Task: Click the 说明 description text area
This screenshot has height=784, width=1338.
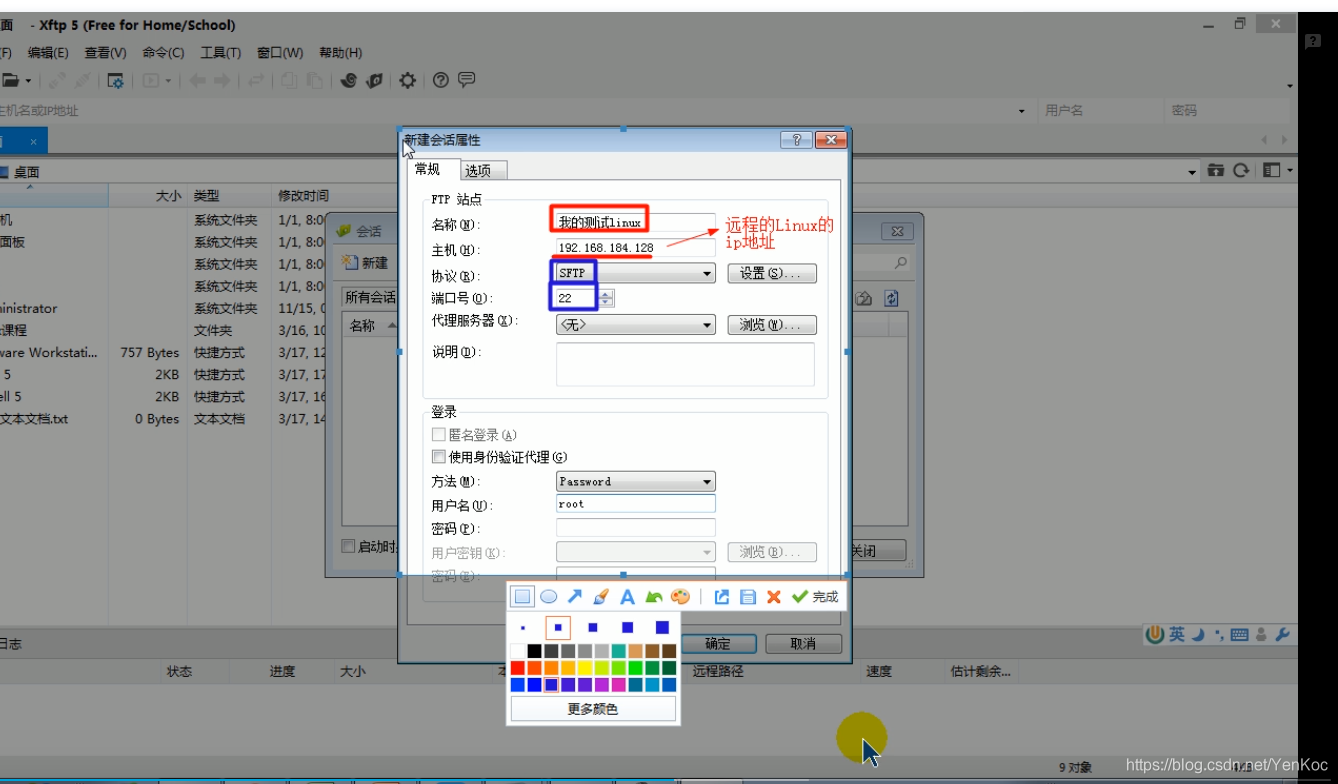Action: tap(685, 364)
